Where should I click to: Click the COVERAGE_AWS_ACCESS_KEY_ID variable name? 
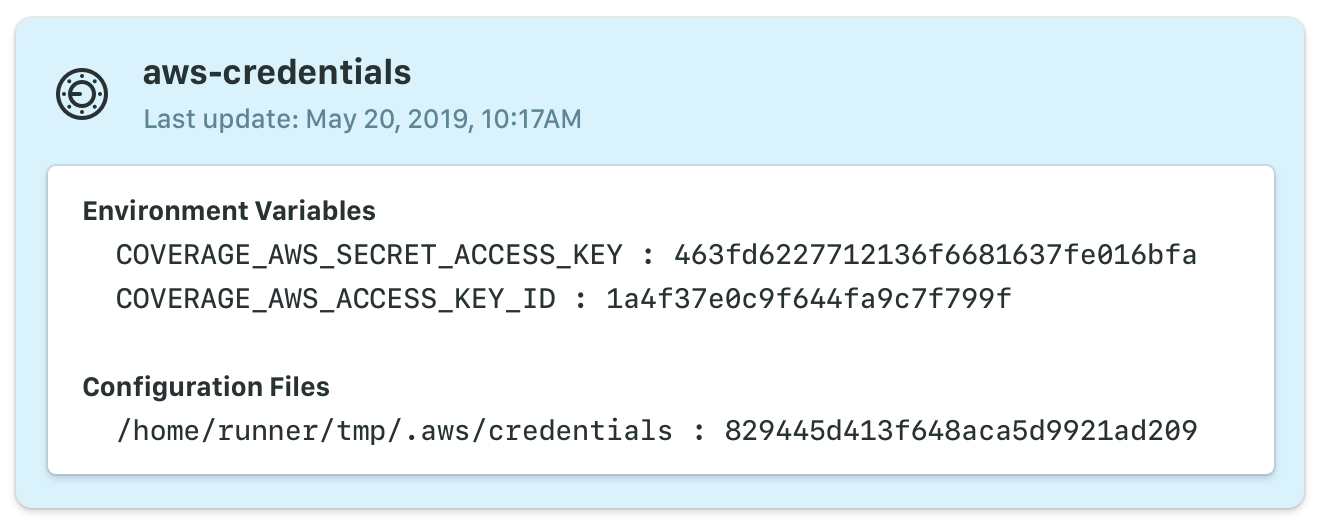(335, 299)
